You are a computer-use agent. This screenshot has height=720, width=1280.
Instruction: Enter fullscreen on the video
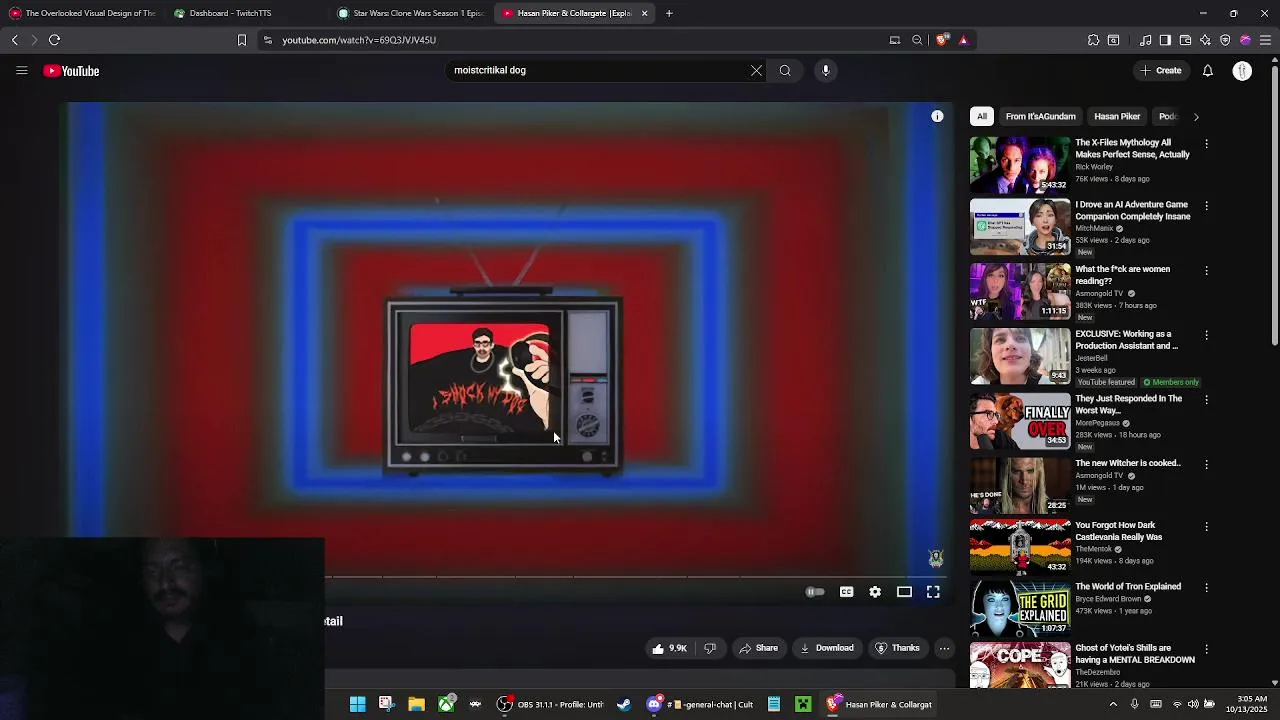click(933, 592)
